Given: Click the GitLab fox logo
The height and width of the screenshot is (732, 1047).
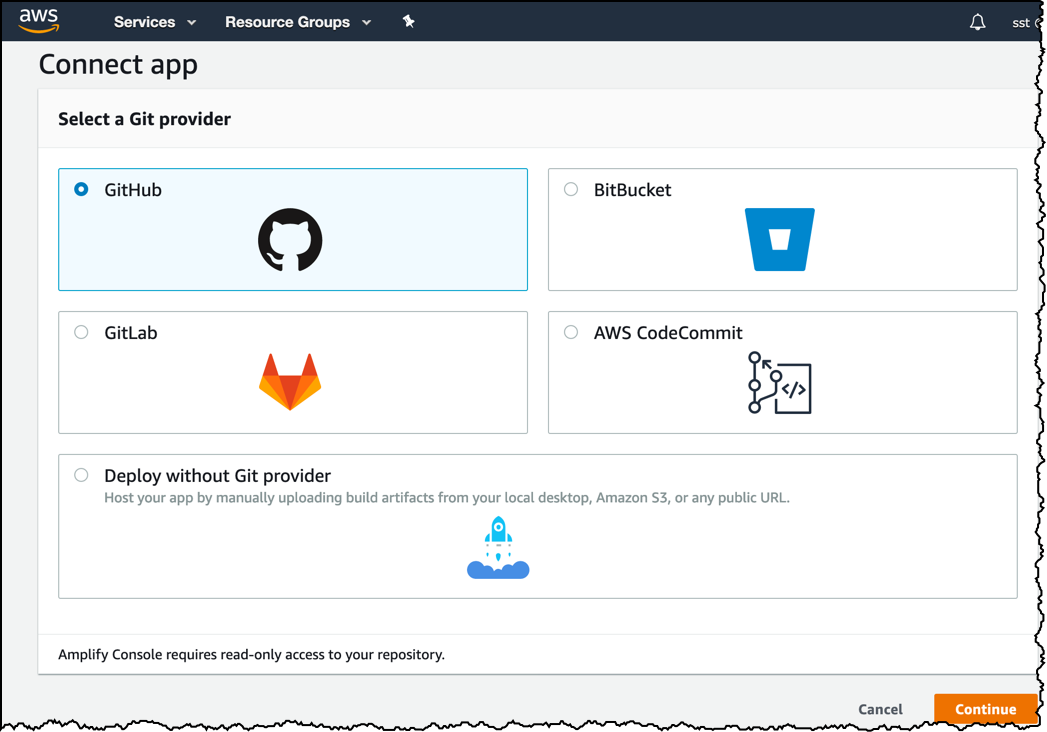Looking at the screenshot, I should click(x=290, y=381).
